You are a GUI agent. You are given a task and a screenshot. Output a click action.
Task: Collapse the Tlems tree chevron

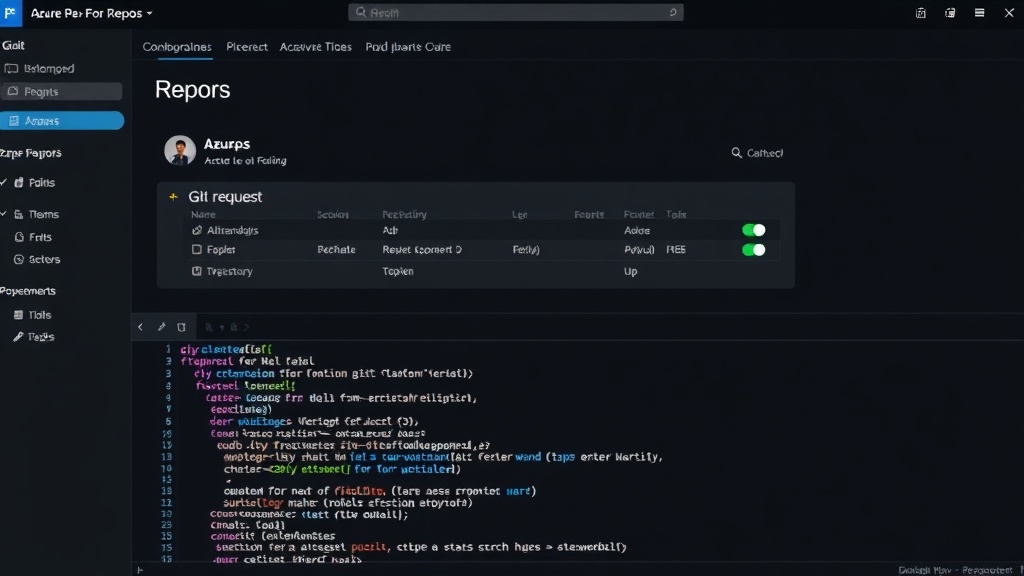tap(4, 214)
